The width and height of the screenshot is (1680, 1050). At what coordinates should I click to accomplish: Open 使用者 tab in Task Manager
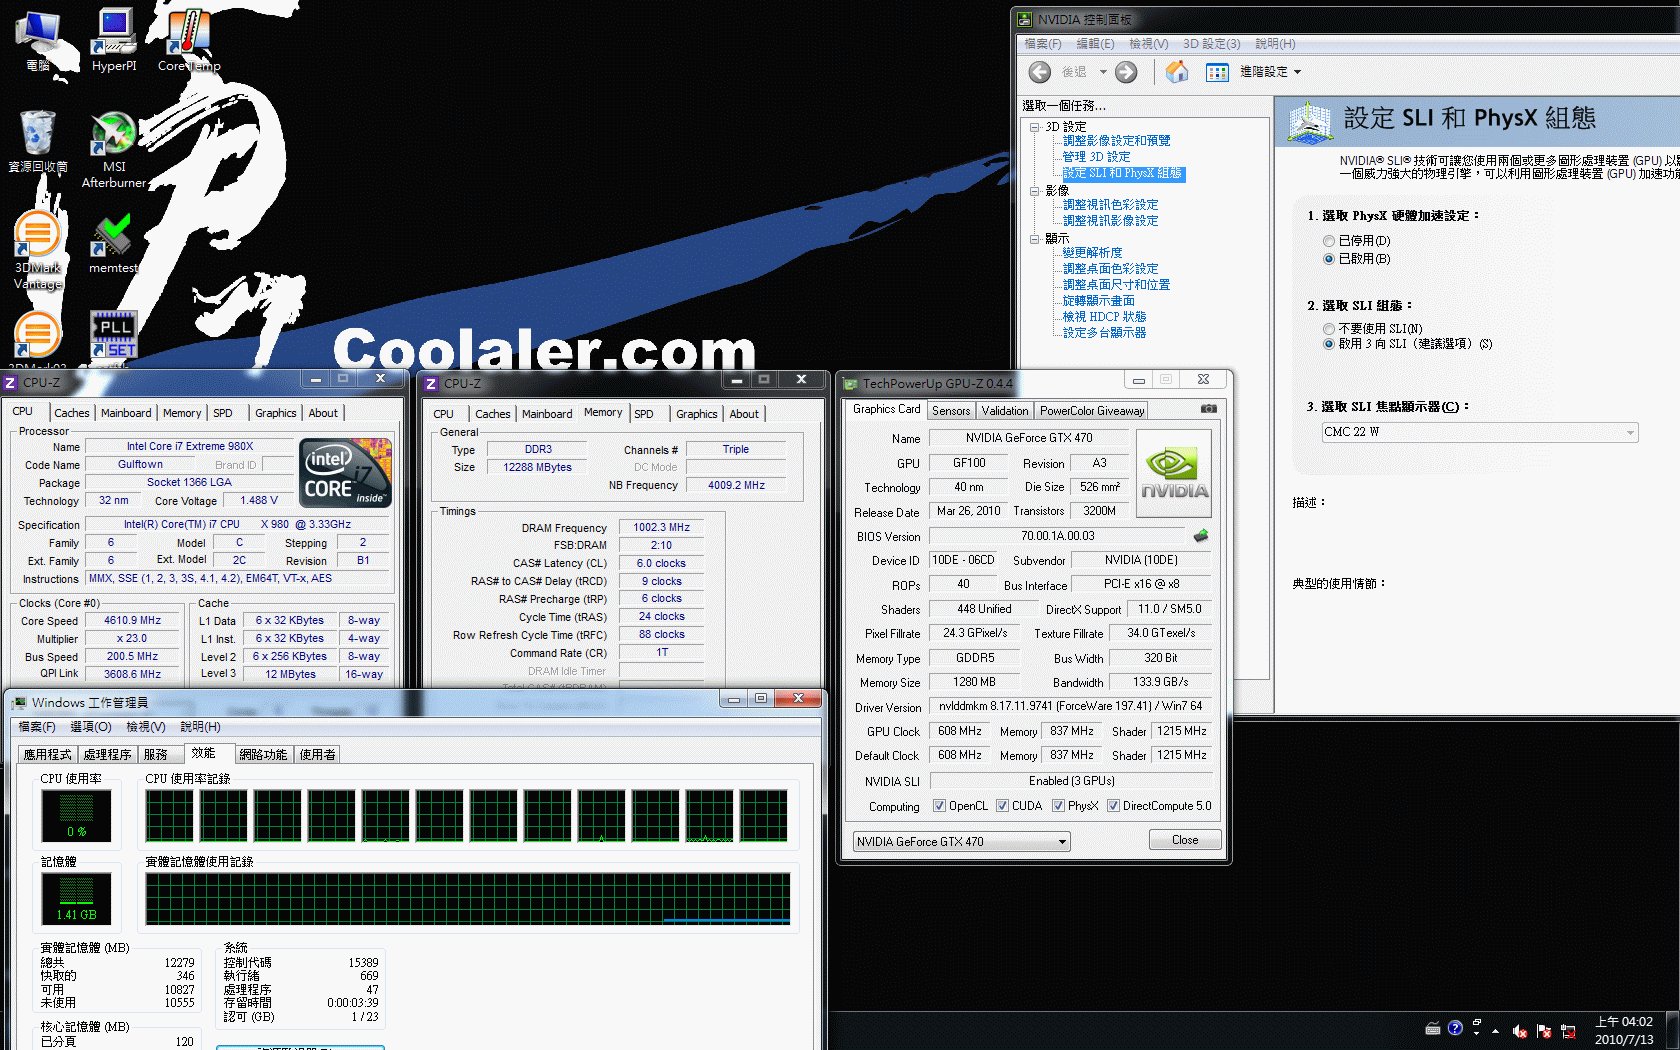click(317, 755)
